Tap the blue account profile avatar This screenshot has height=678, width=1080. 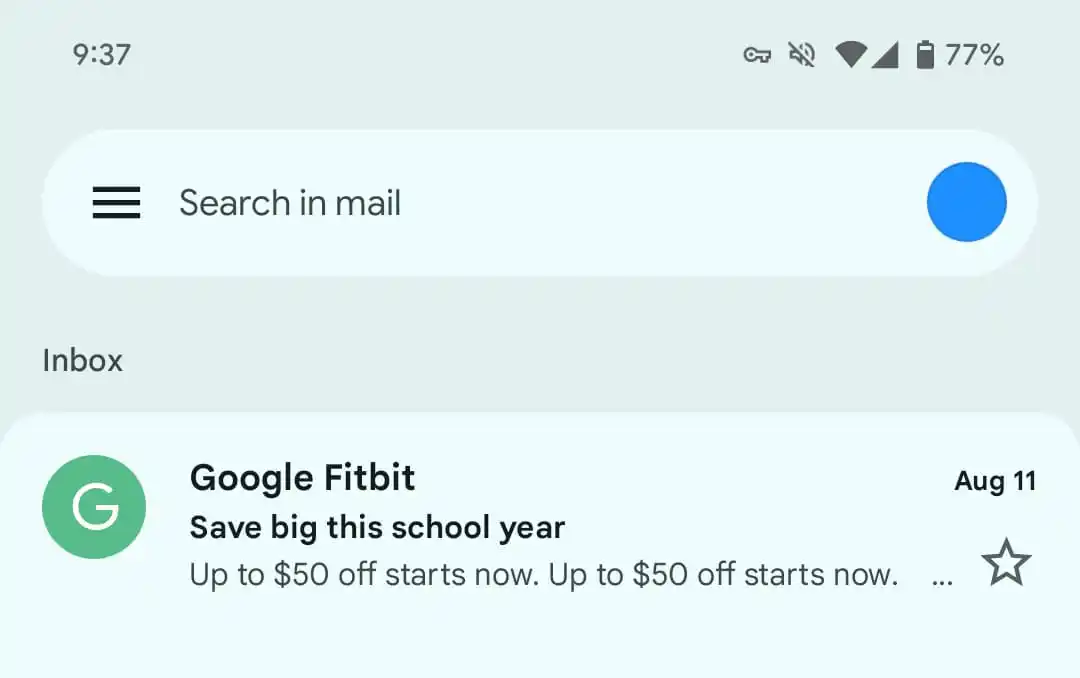click(966, 202)
